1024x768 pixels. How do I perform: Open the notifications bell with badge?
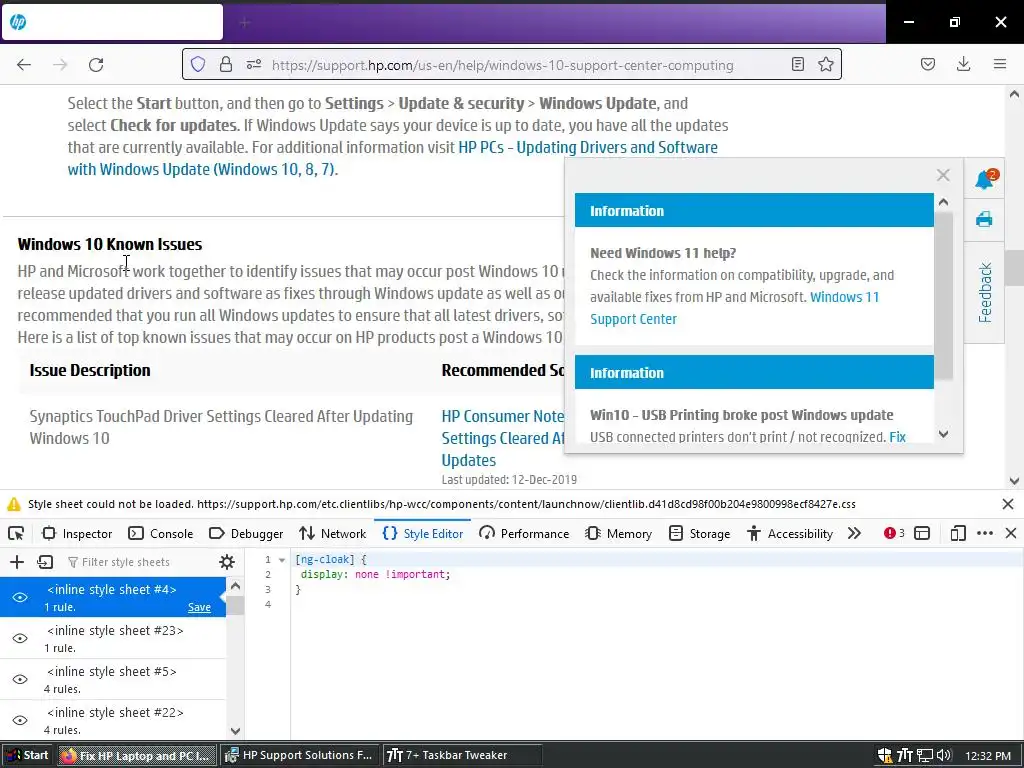[984, 178]
